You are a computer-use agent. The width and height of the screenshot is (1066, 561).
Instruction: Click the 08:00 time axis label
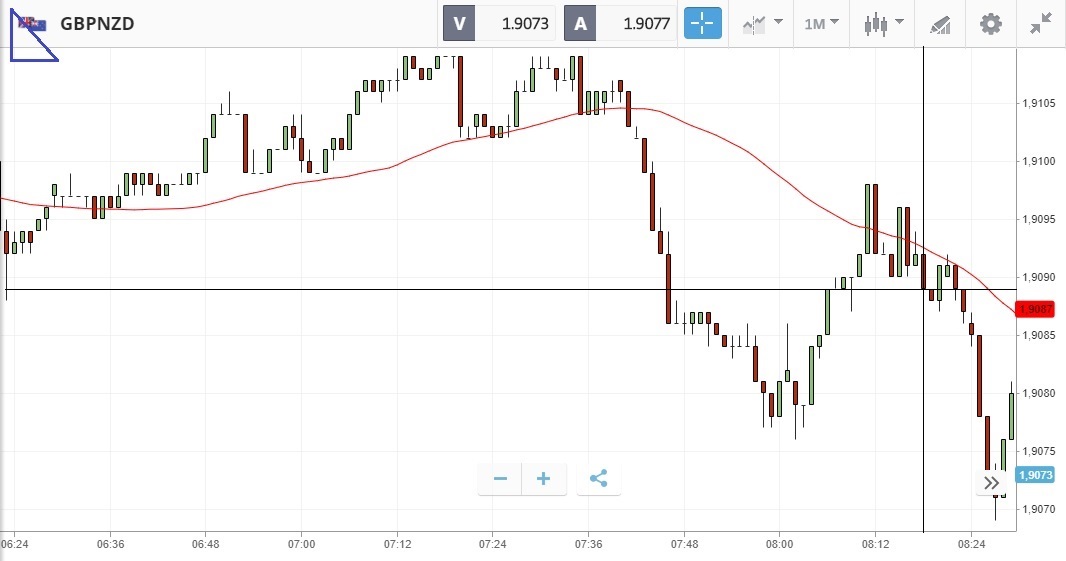780,545
